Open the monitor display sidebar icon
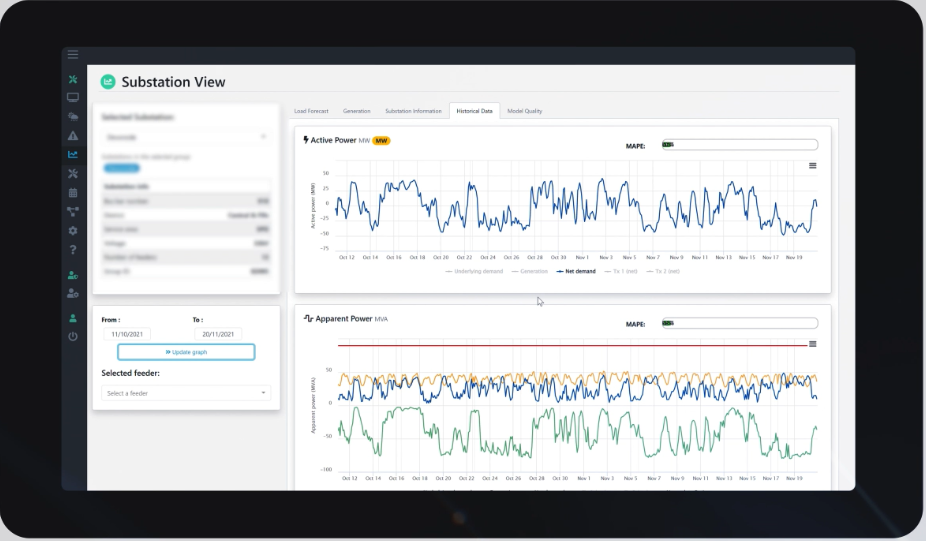Viewport: 926px width, 541px height. (x=73, y=97)
